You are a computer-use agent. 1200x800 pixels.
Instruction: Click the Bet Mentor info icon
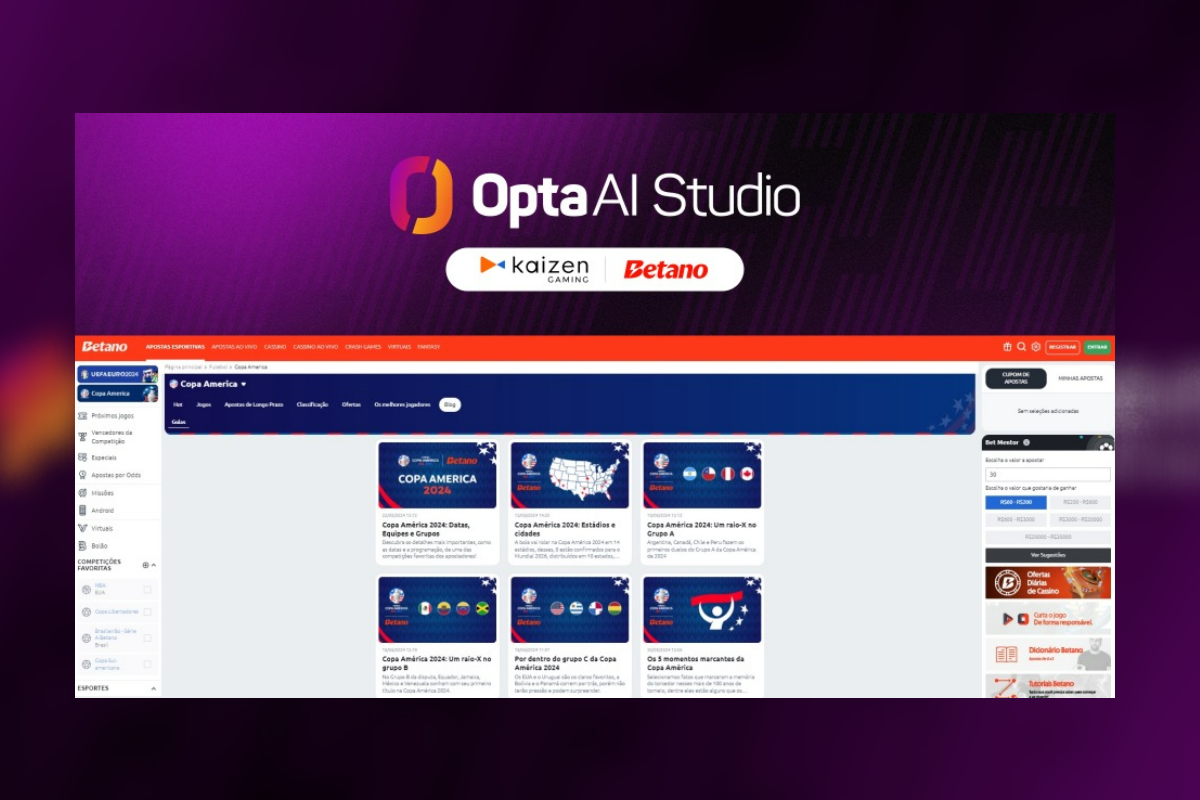tap(1026, 442)
